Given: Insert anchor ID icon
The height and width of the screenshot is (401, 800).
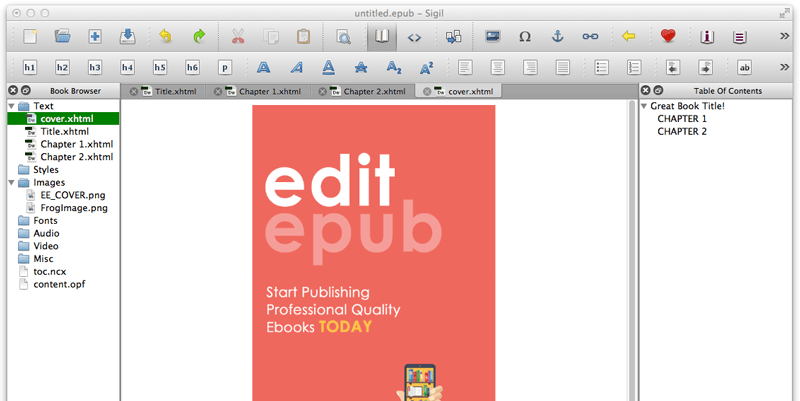Looking at the screenshot, I should 558,36.
